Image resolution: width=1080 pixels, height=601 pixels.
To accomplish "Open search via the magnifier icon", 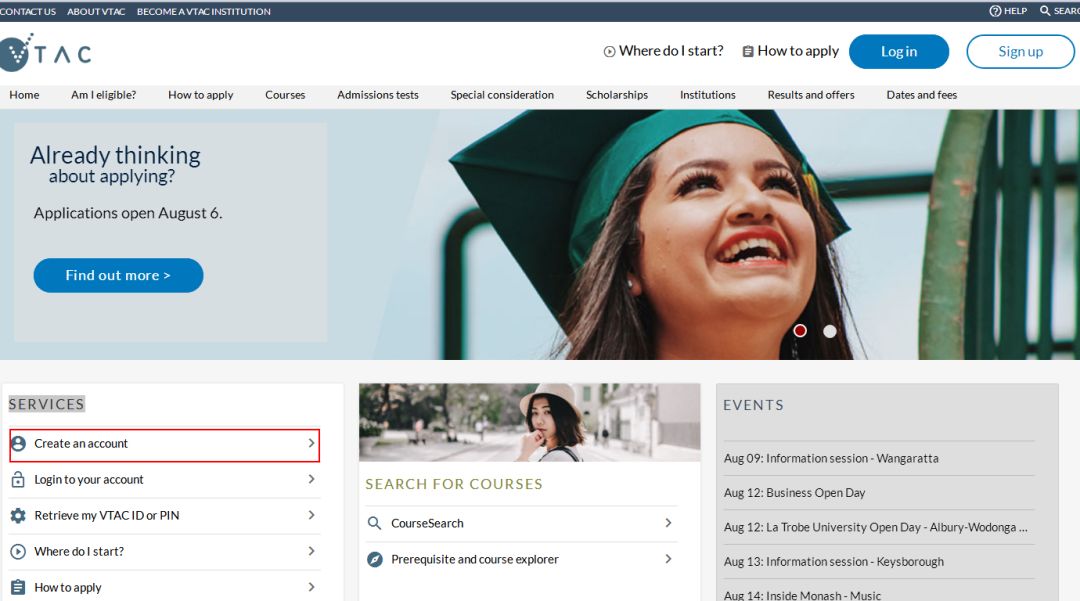I will pyautogui.click(x=1045, y=11).
